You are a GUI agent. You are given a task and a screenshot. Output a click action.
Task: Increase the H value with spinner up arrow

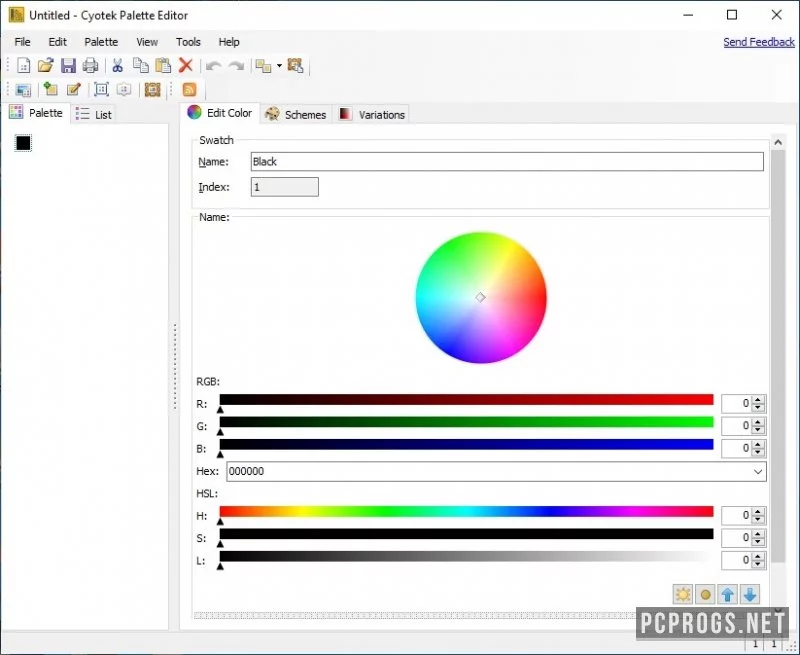tap(759, 511)
